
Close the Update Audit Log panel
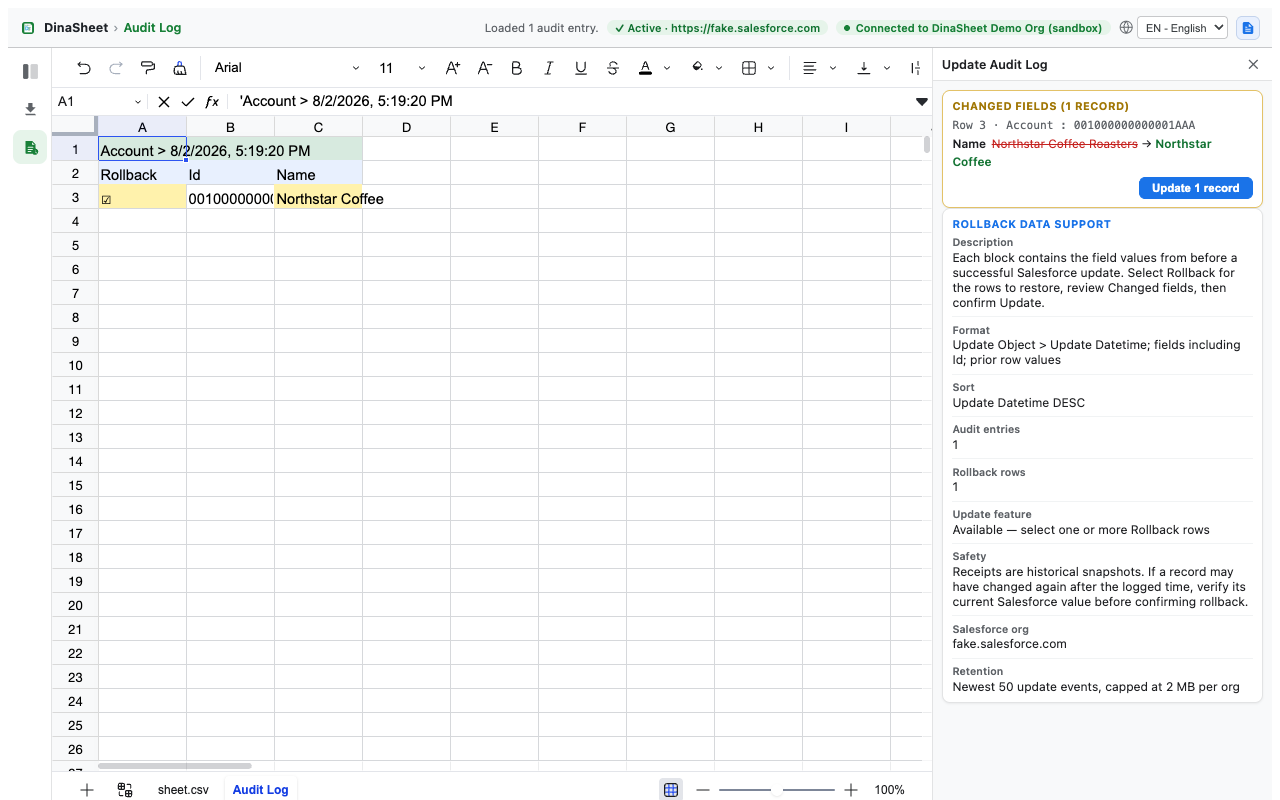1253,64
